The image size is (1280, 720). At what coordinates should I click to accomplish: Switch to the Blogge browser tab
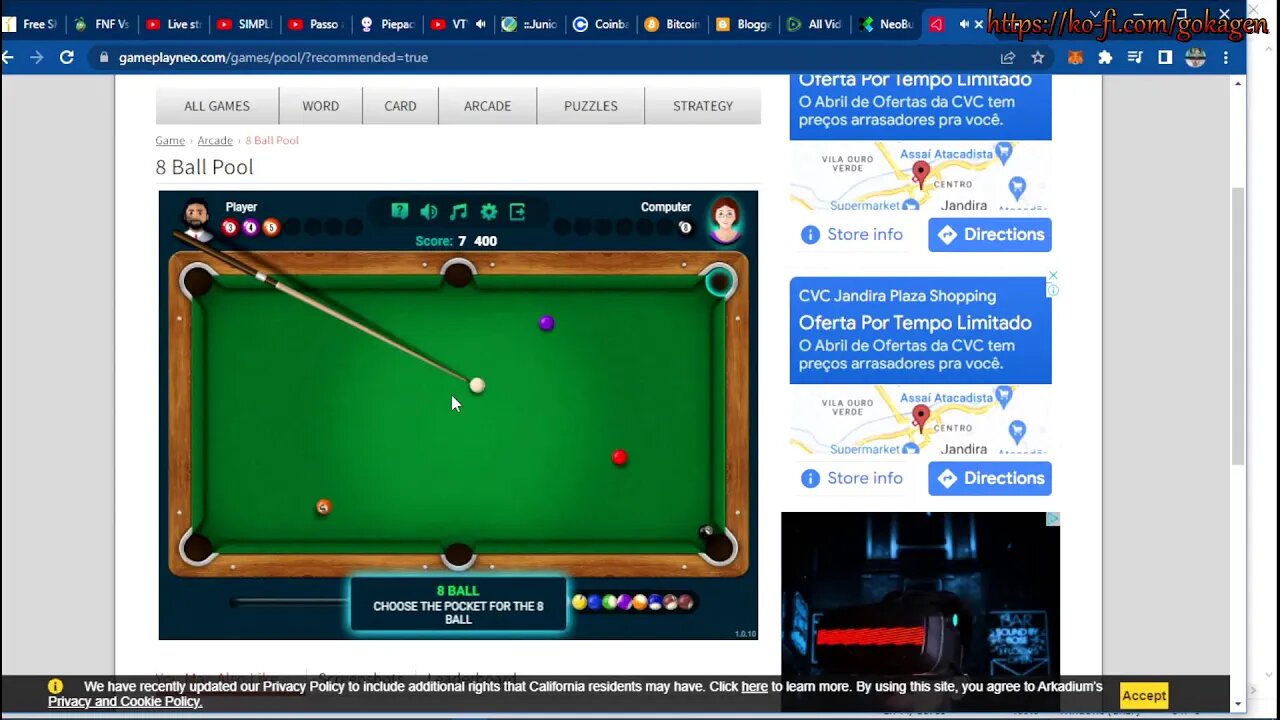point(743,24)
